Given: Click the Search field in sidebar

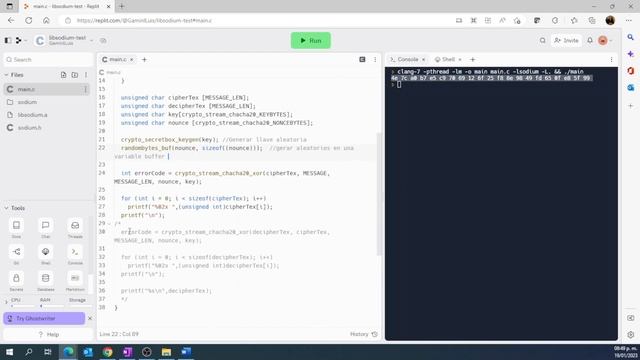Looking at the screenshot, I should [48, 60].
